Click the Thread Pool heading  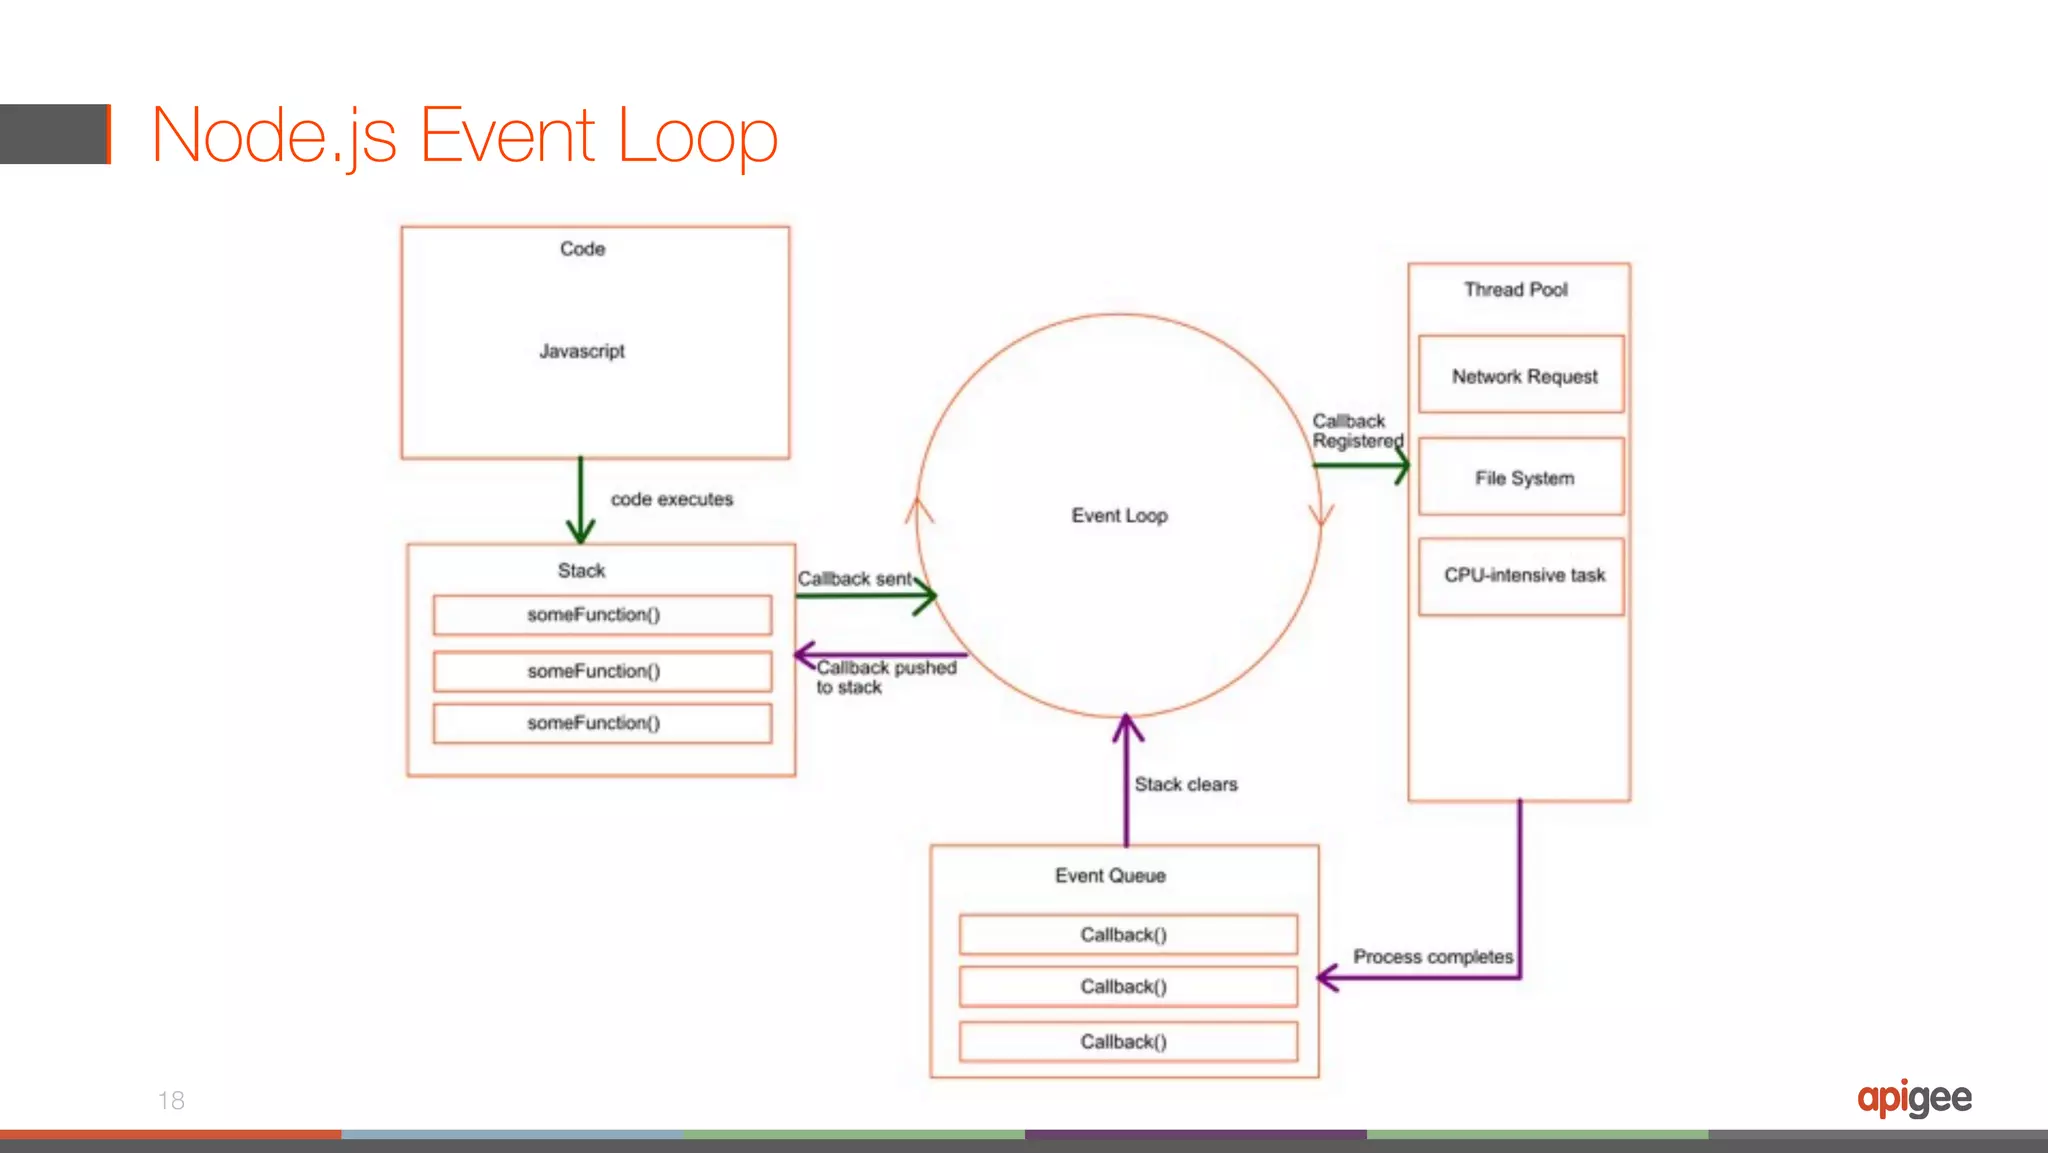pyautogui.click(x=1515, y=290)
